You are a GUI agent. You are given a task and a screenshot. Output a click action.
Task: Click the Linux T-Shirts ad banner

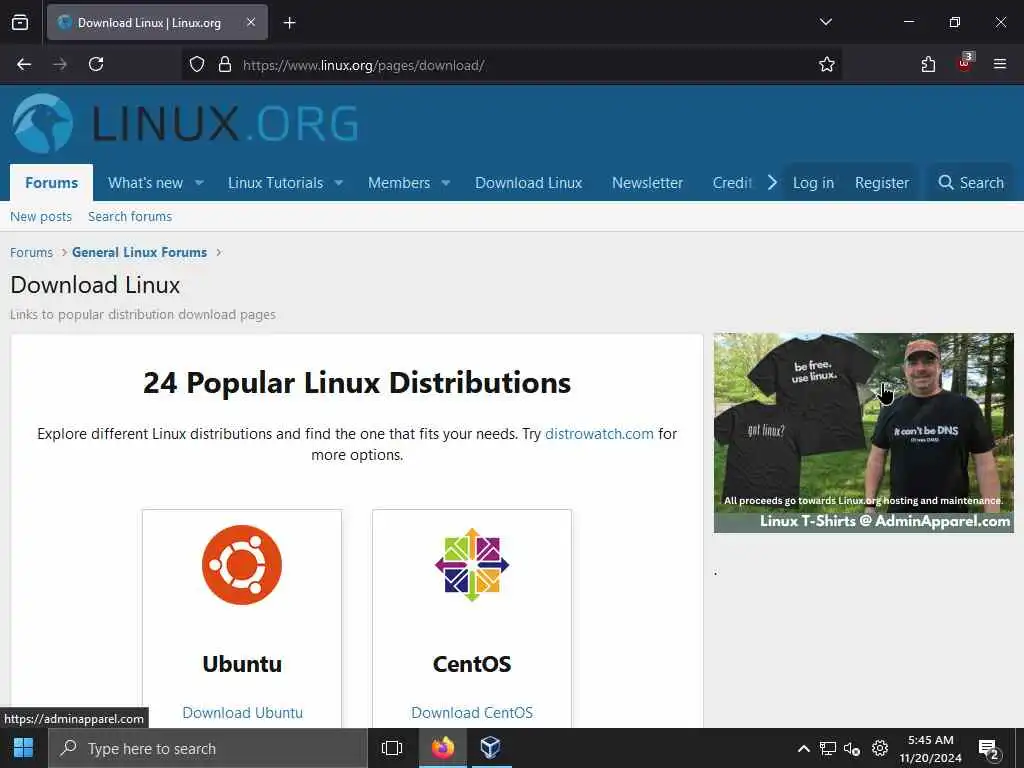(863, 433)
